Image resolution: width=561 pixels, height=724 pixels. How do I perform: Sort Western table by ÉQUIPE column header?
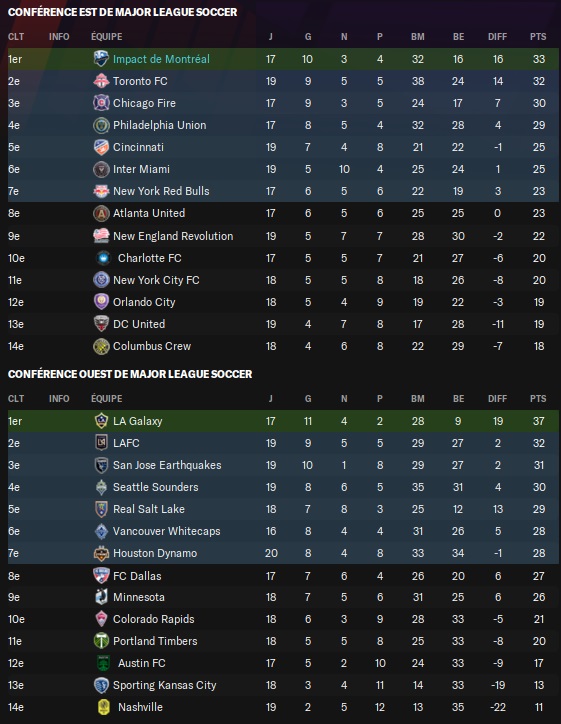(107, 398)
